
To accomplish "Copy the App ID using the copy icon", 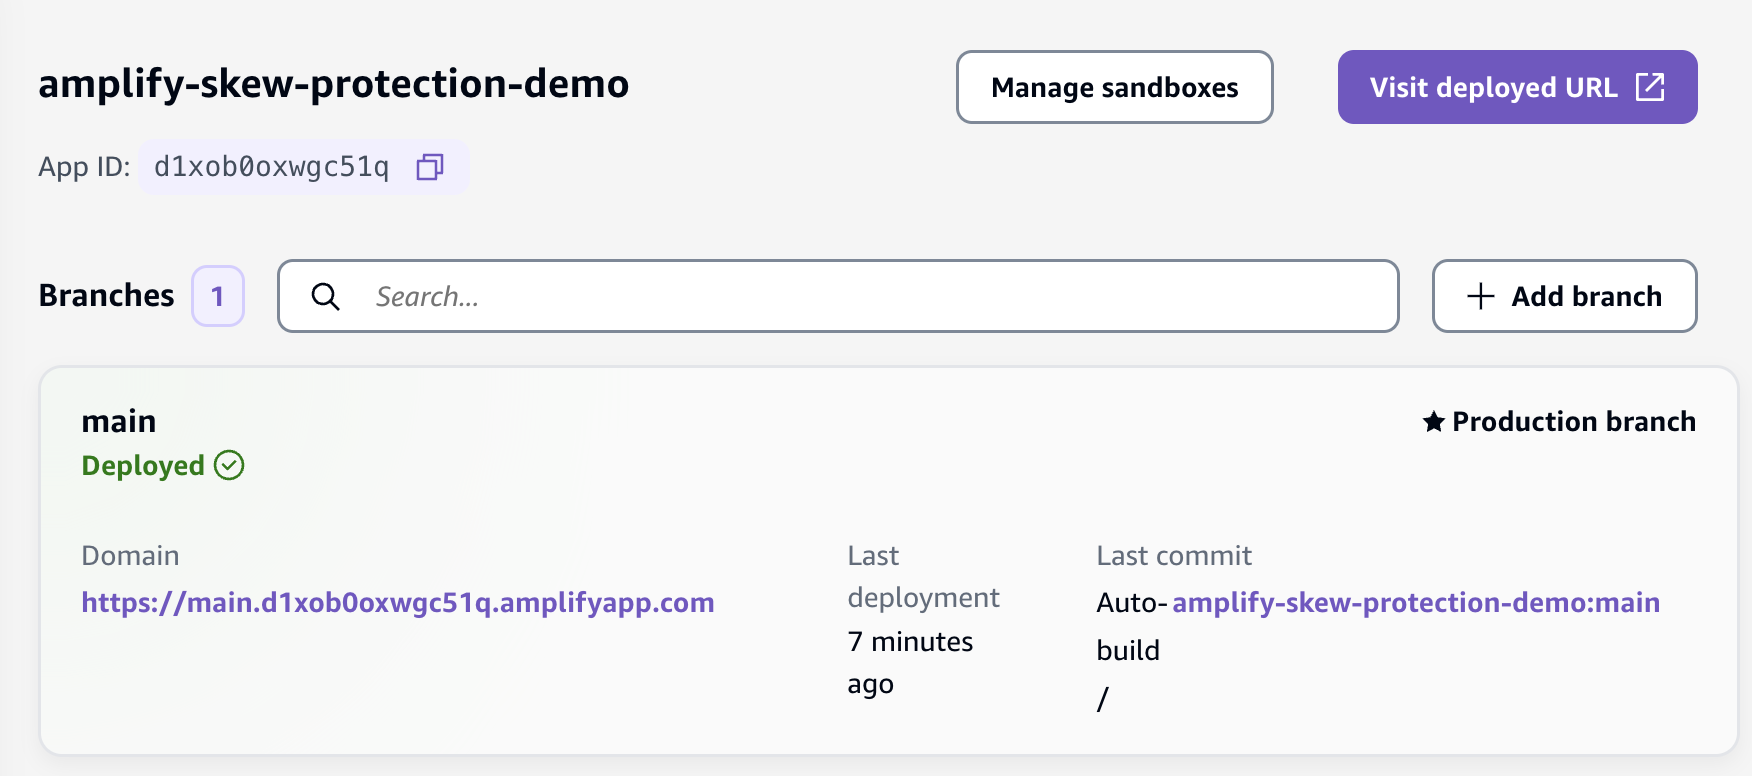I will point(430,168).
